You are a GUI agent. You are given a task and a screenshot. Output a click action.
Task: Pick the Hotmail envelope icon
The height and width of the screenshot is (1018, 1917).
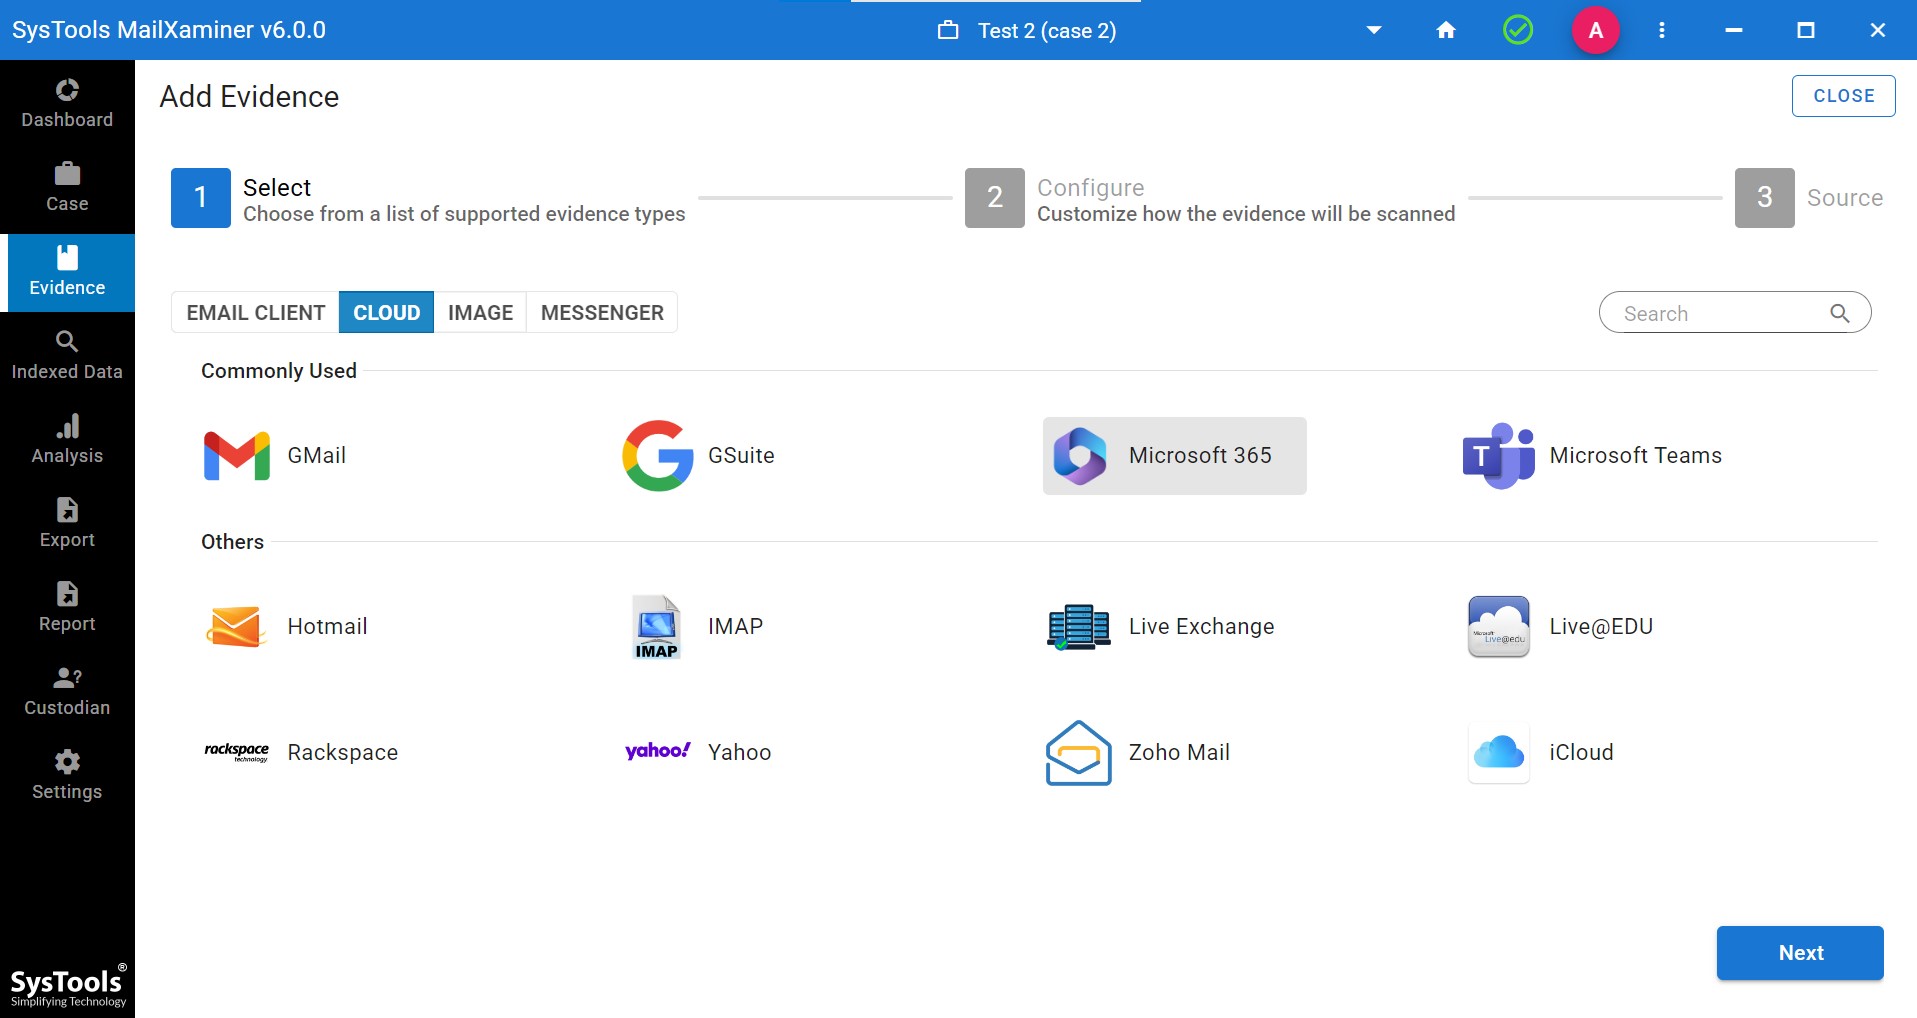(236, 627)
